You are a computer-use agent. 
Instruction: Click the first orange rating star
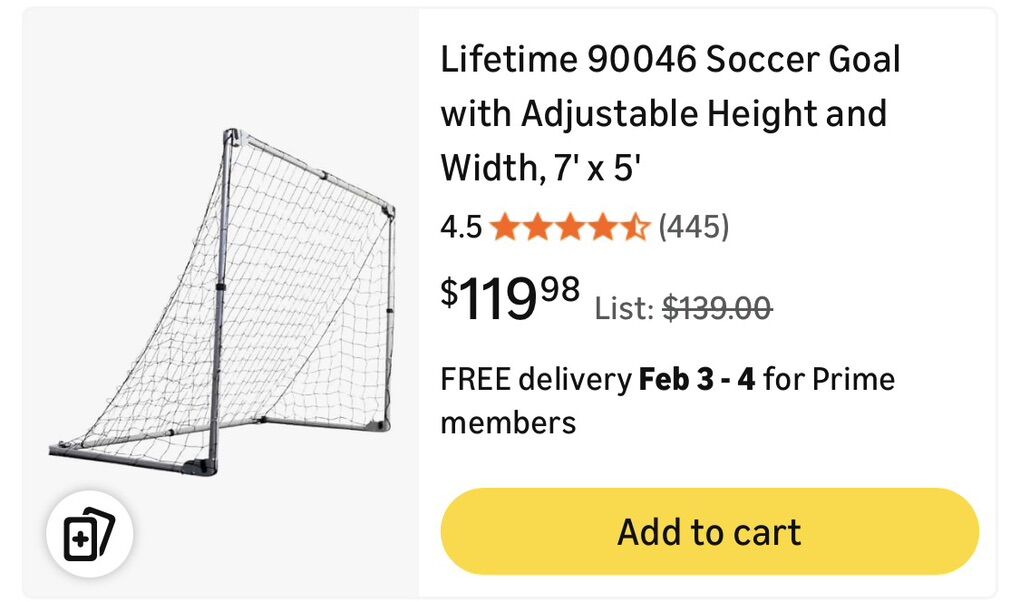506,228
